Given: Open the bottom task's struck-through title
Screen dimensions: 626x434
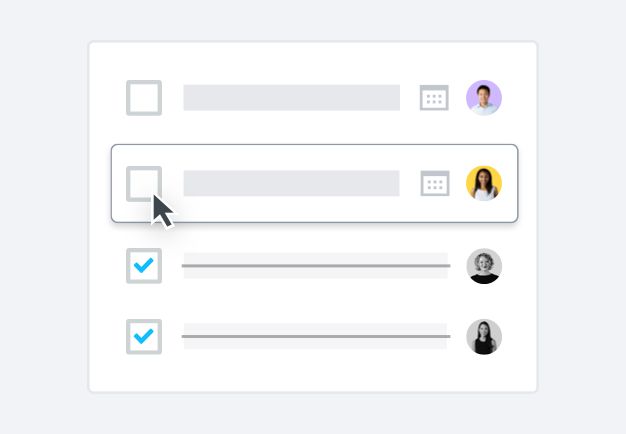Looking at the screenshot, I should pos(315,337).
